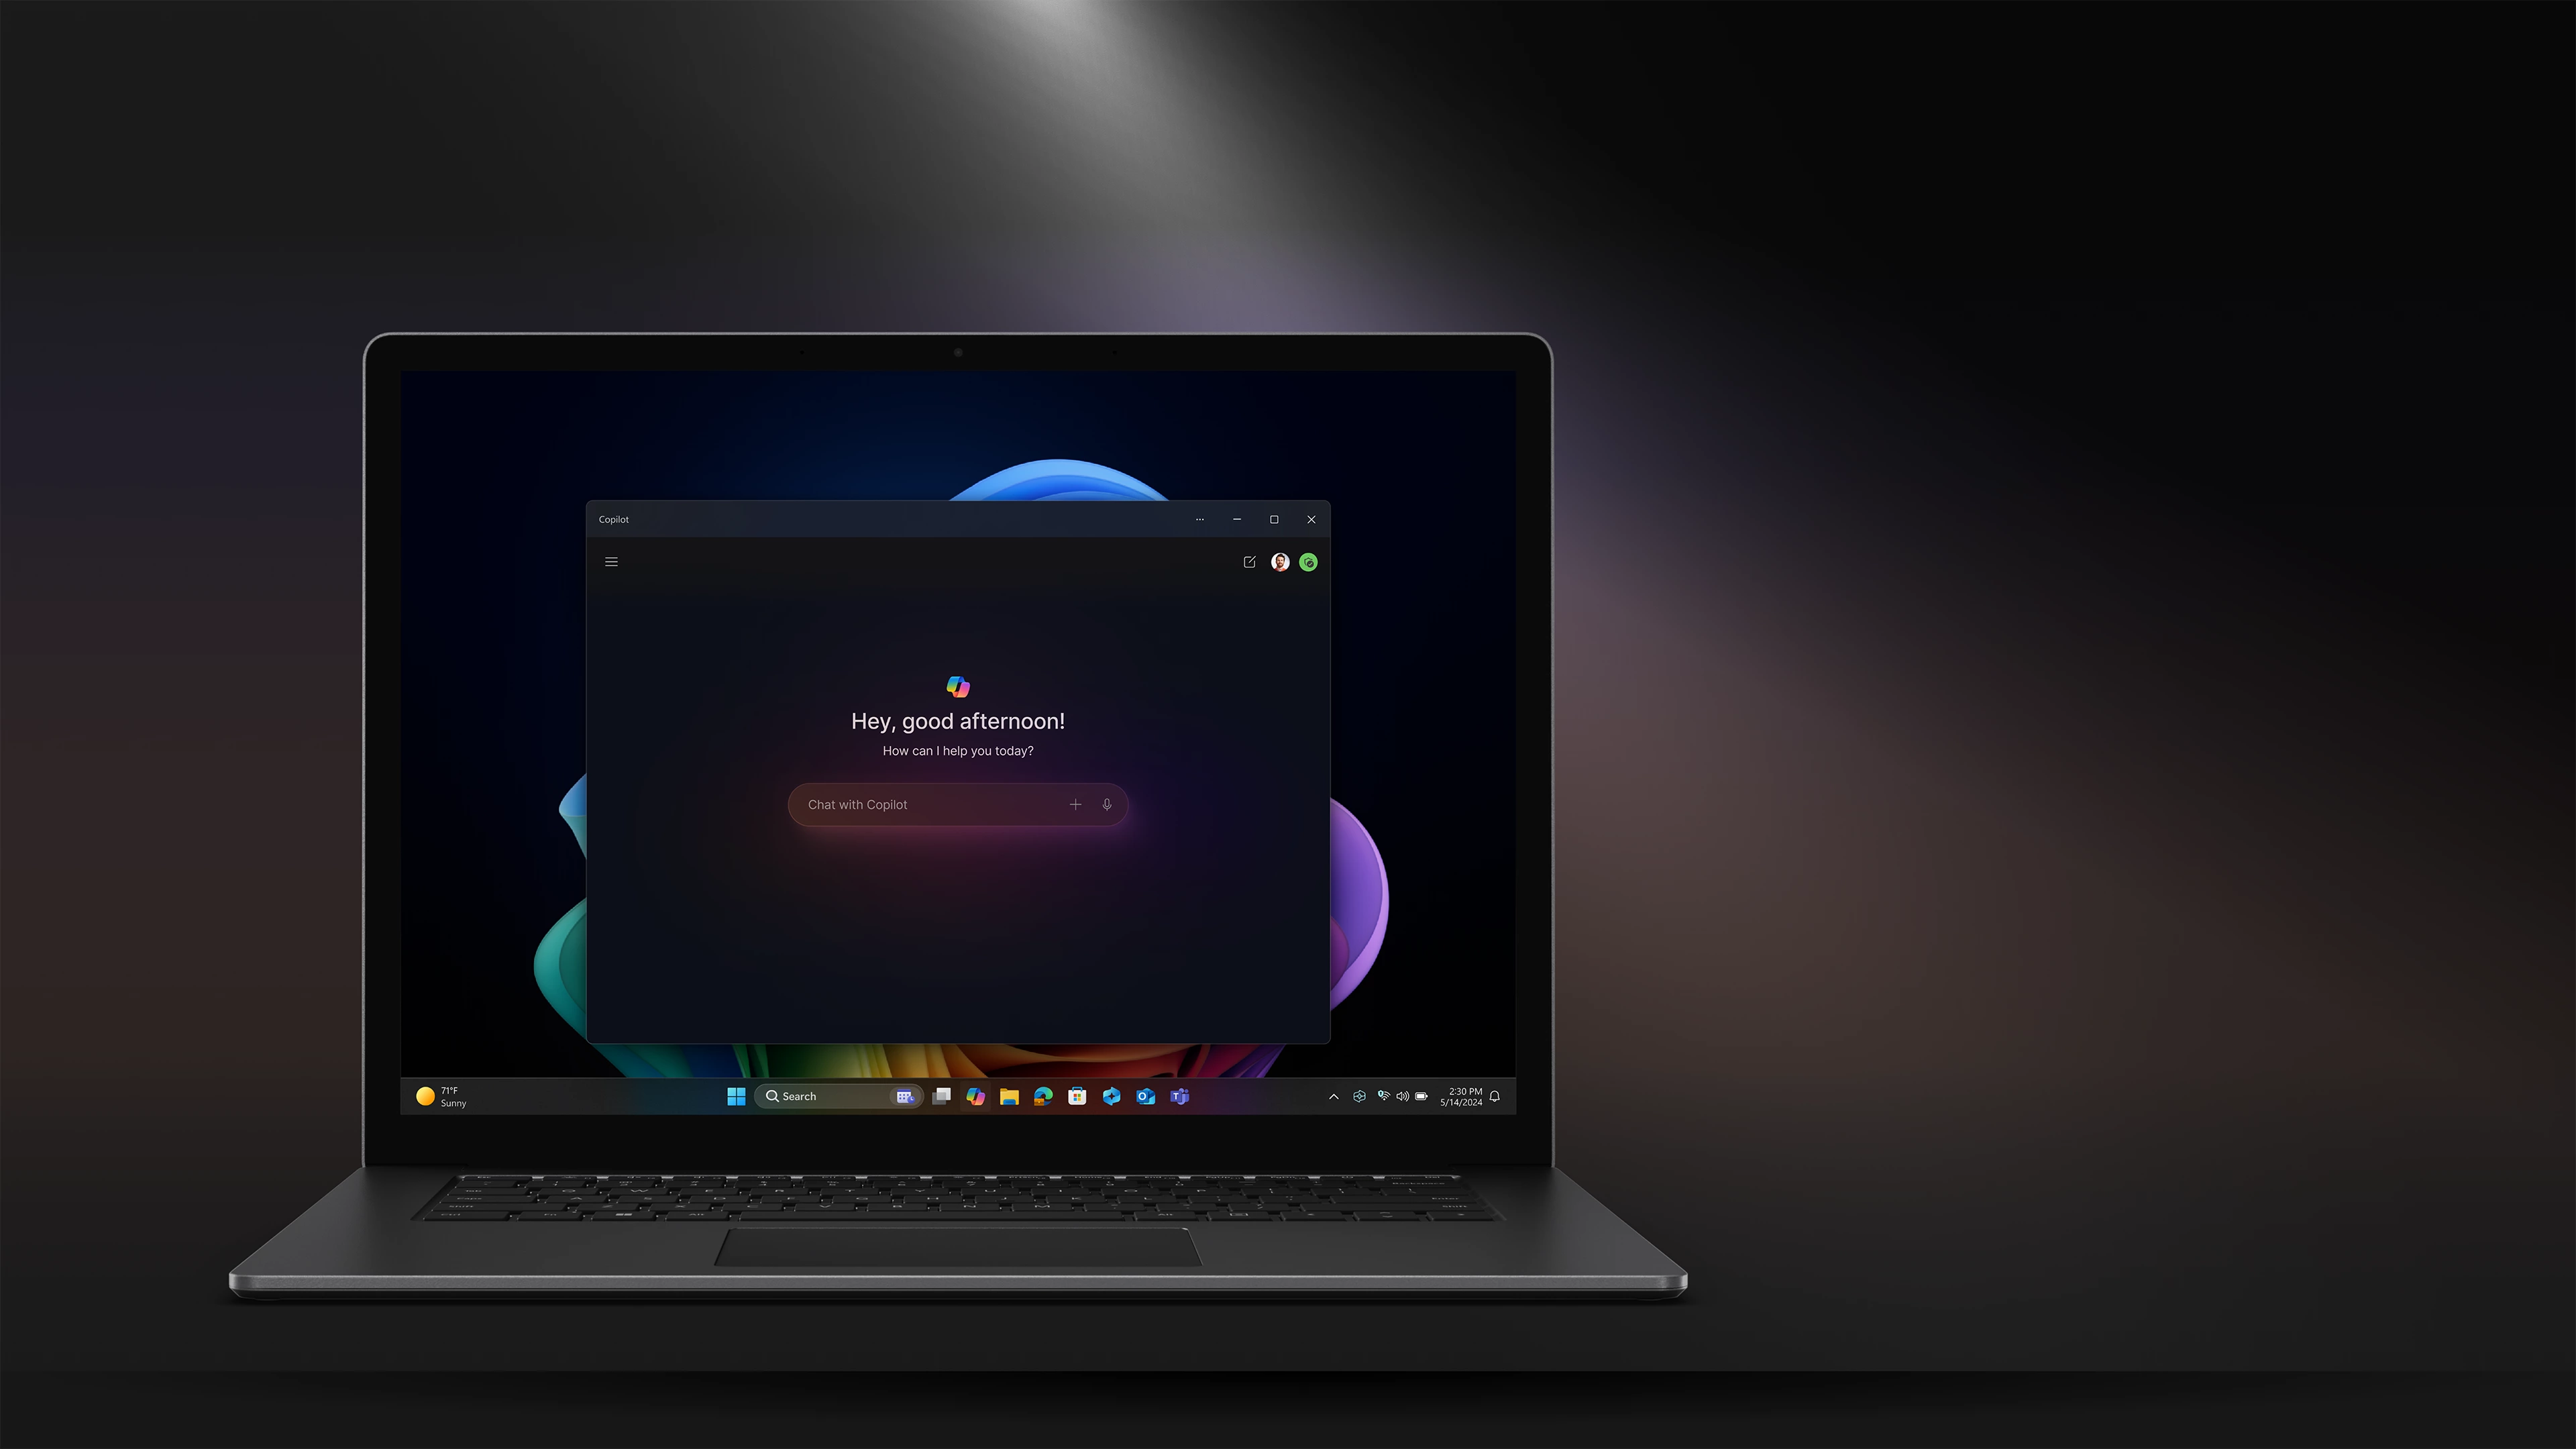Click the Windows Start button icon

point(736,1095)
